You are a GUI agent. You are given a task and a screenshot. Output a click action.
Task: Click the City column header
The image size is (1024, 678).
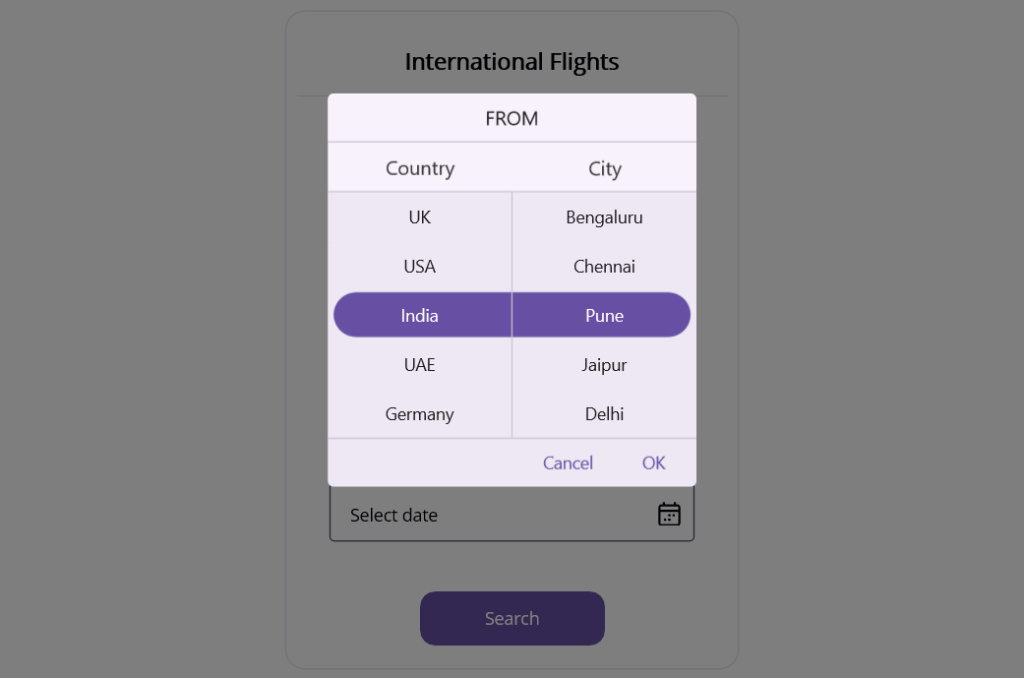(604, 167)
